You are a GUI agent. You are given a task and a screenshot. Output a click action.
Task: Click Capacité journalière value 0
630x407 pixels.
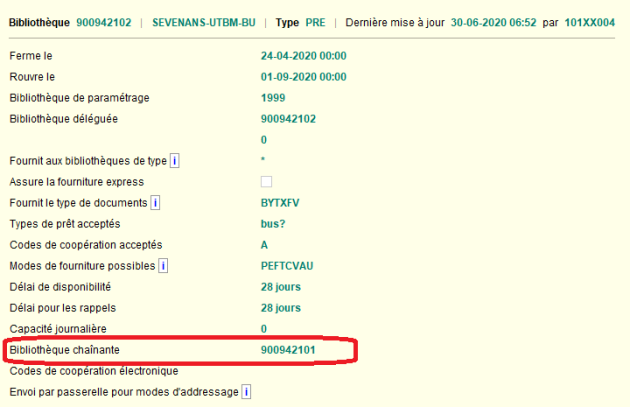click(264, 329)
